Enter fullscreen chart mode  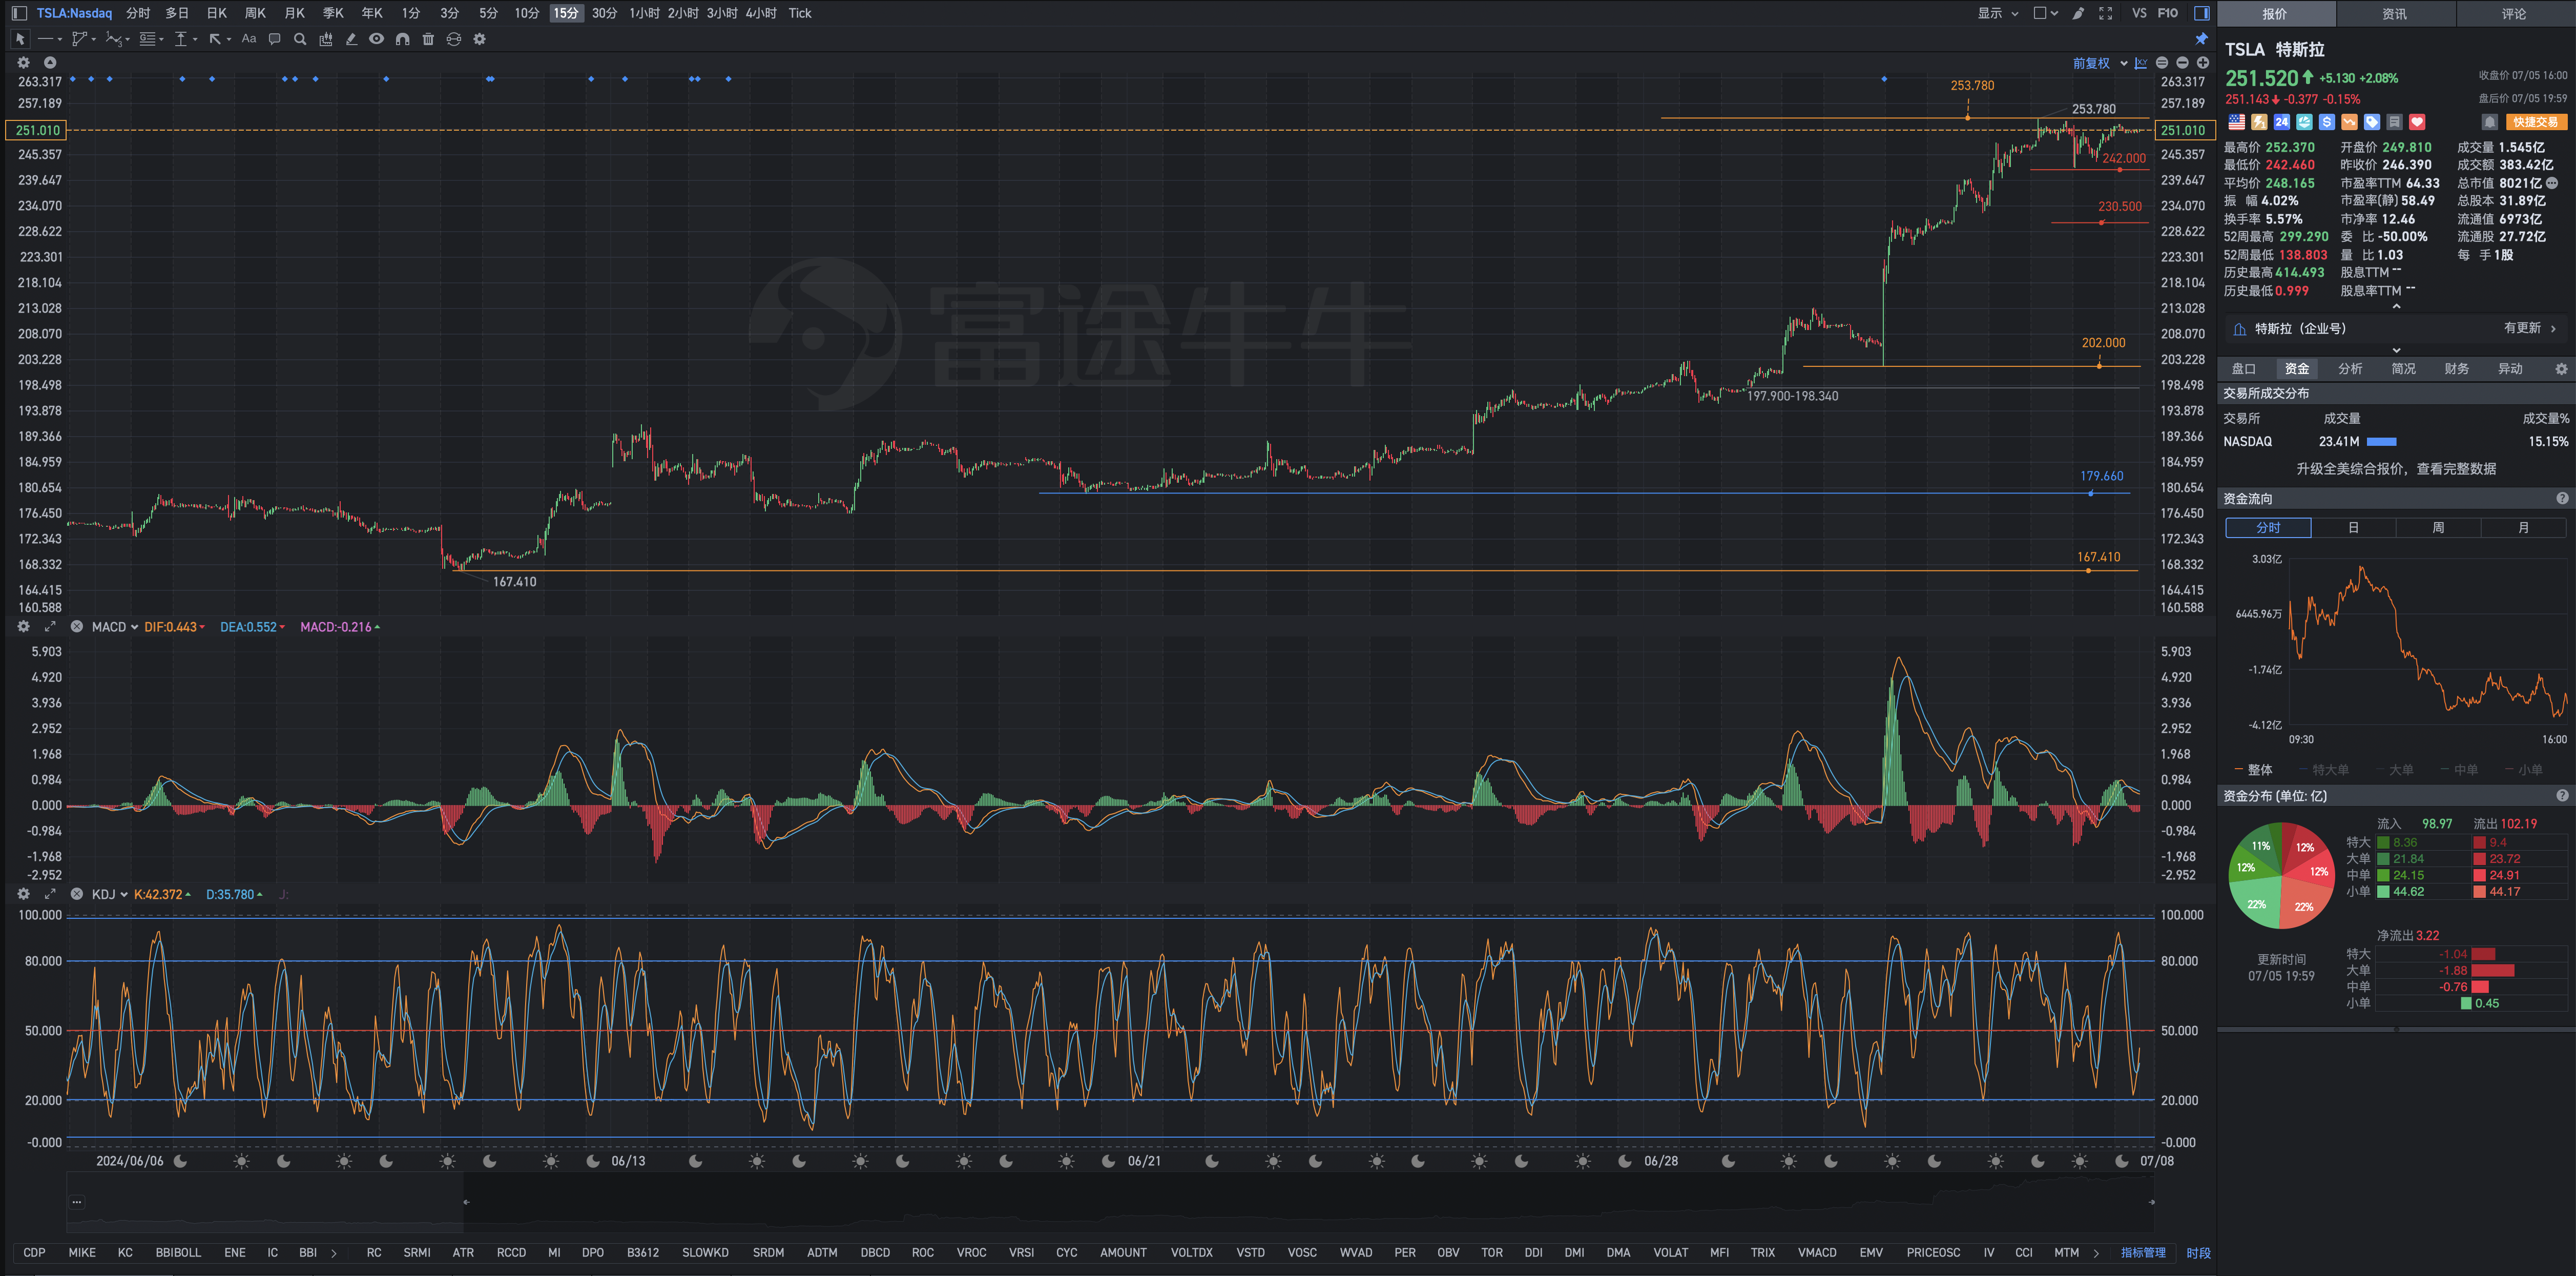(2105, 13)
